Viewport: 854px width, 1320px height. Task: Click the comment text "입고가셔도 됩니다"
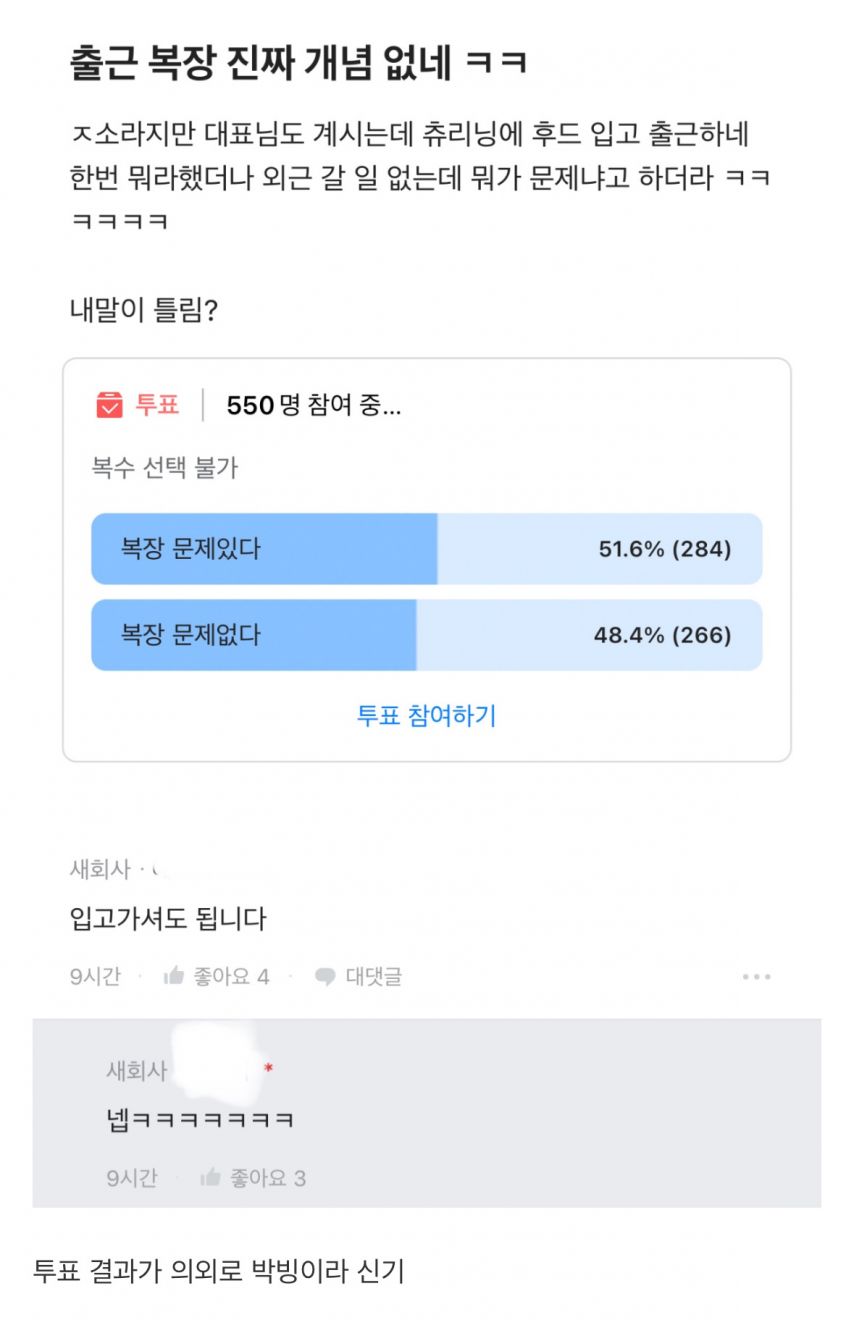[168, 918]
